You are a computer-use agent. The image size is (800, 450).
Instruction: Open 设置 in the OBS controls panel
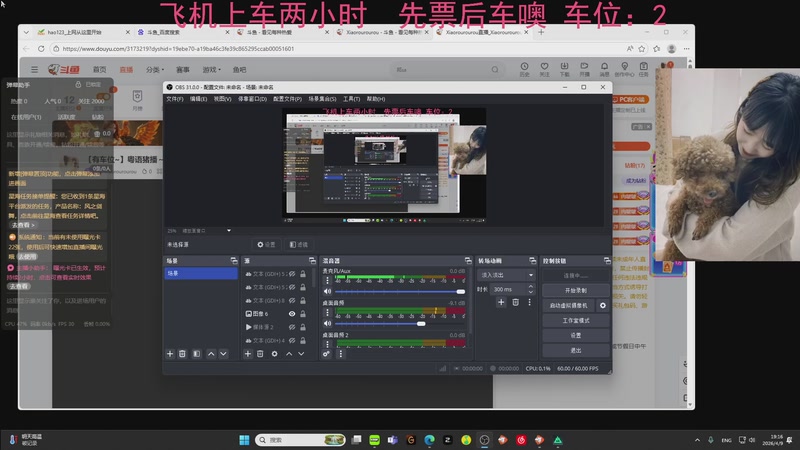pos(576,335)
